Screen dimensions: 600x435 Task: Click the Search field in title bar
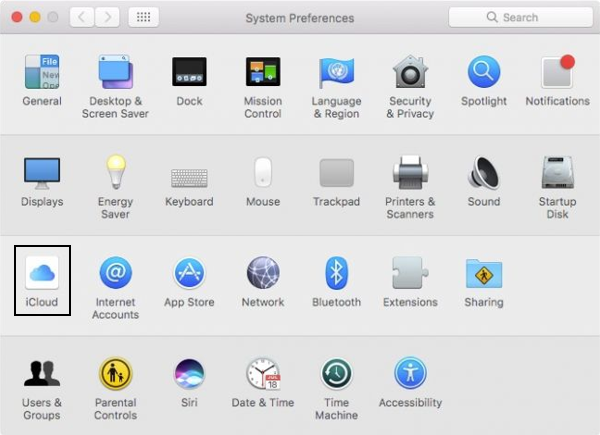click(x=520, y=17)
